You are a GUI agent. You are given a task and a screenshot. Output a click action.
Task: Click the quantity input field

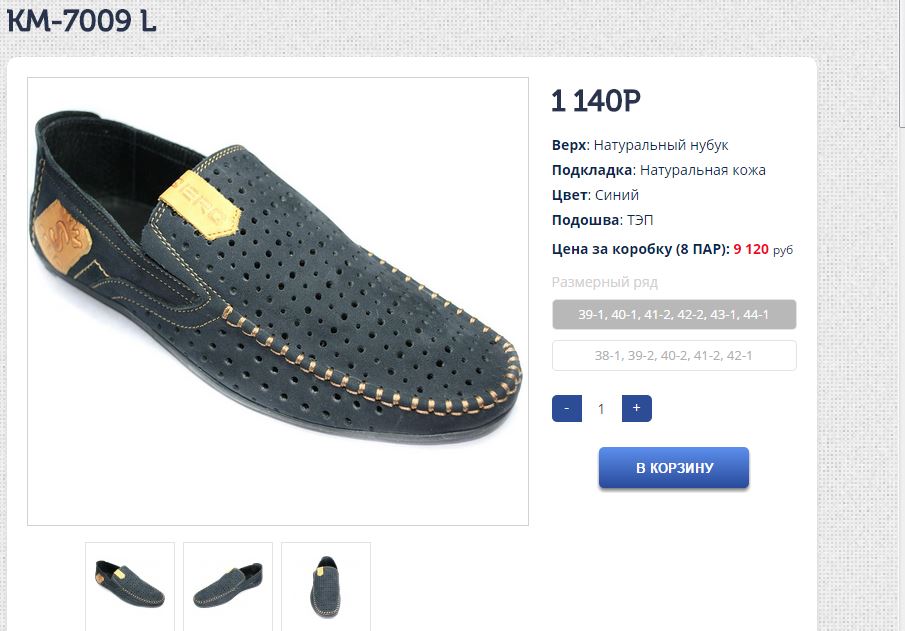tap(601, 408)
